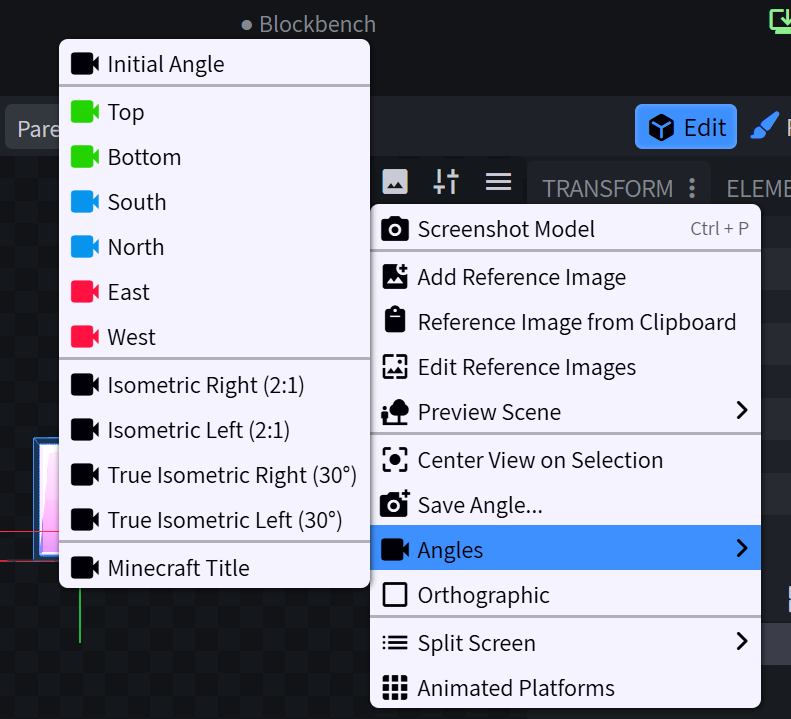This screenshot has width=791, height=719.
Task: Open the sliders settings icon
Action: point(446,182)
